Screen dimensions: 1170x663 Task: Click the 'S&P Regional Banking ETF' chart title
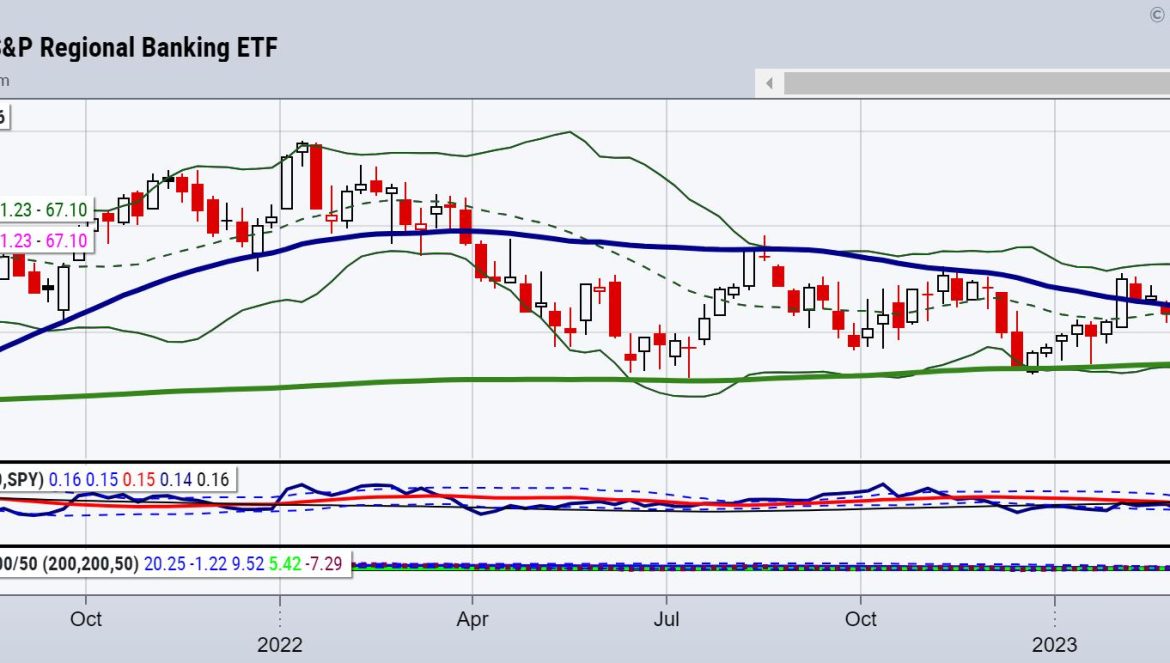(139, 48)
